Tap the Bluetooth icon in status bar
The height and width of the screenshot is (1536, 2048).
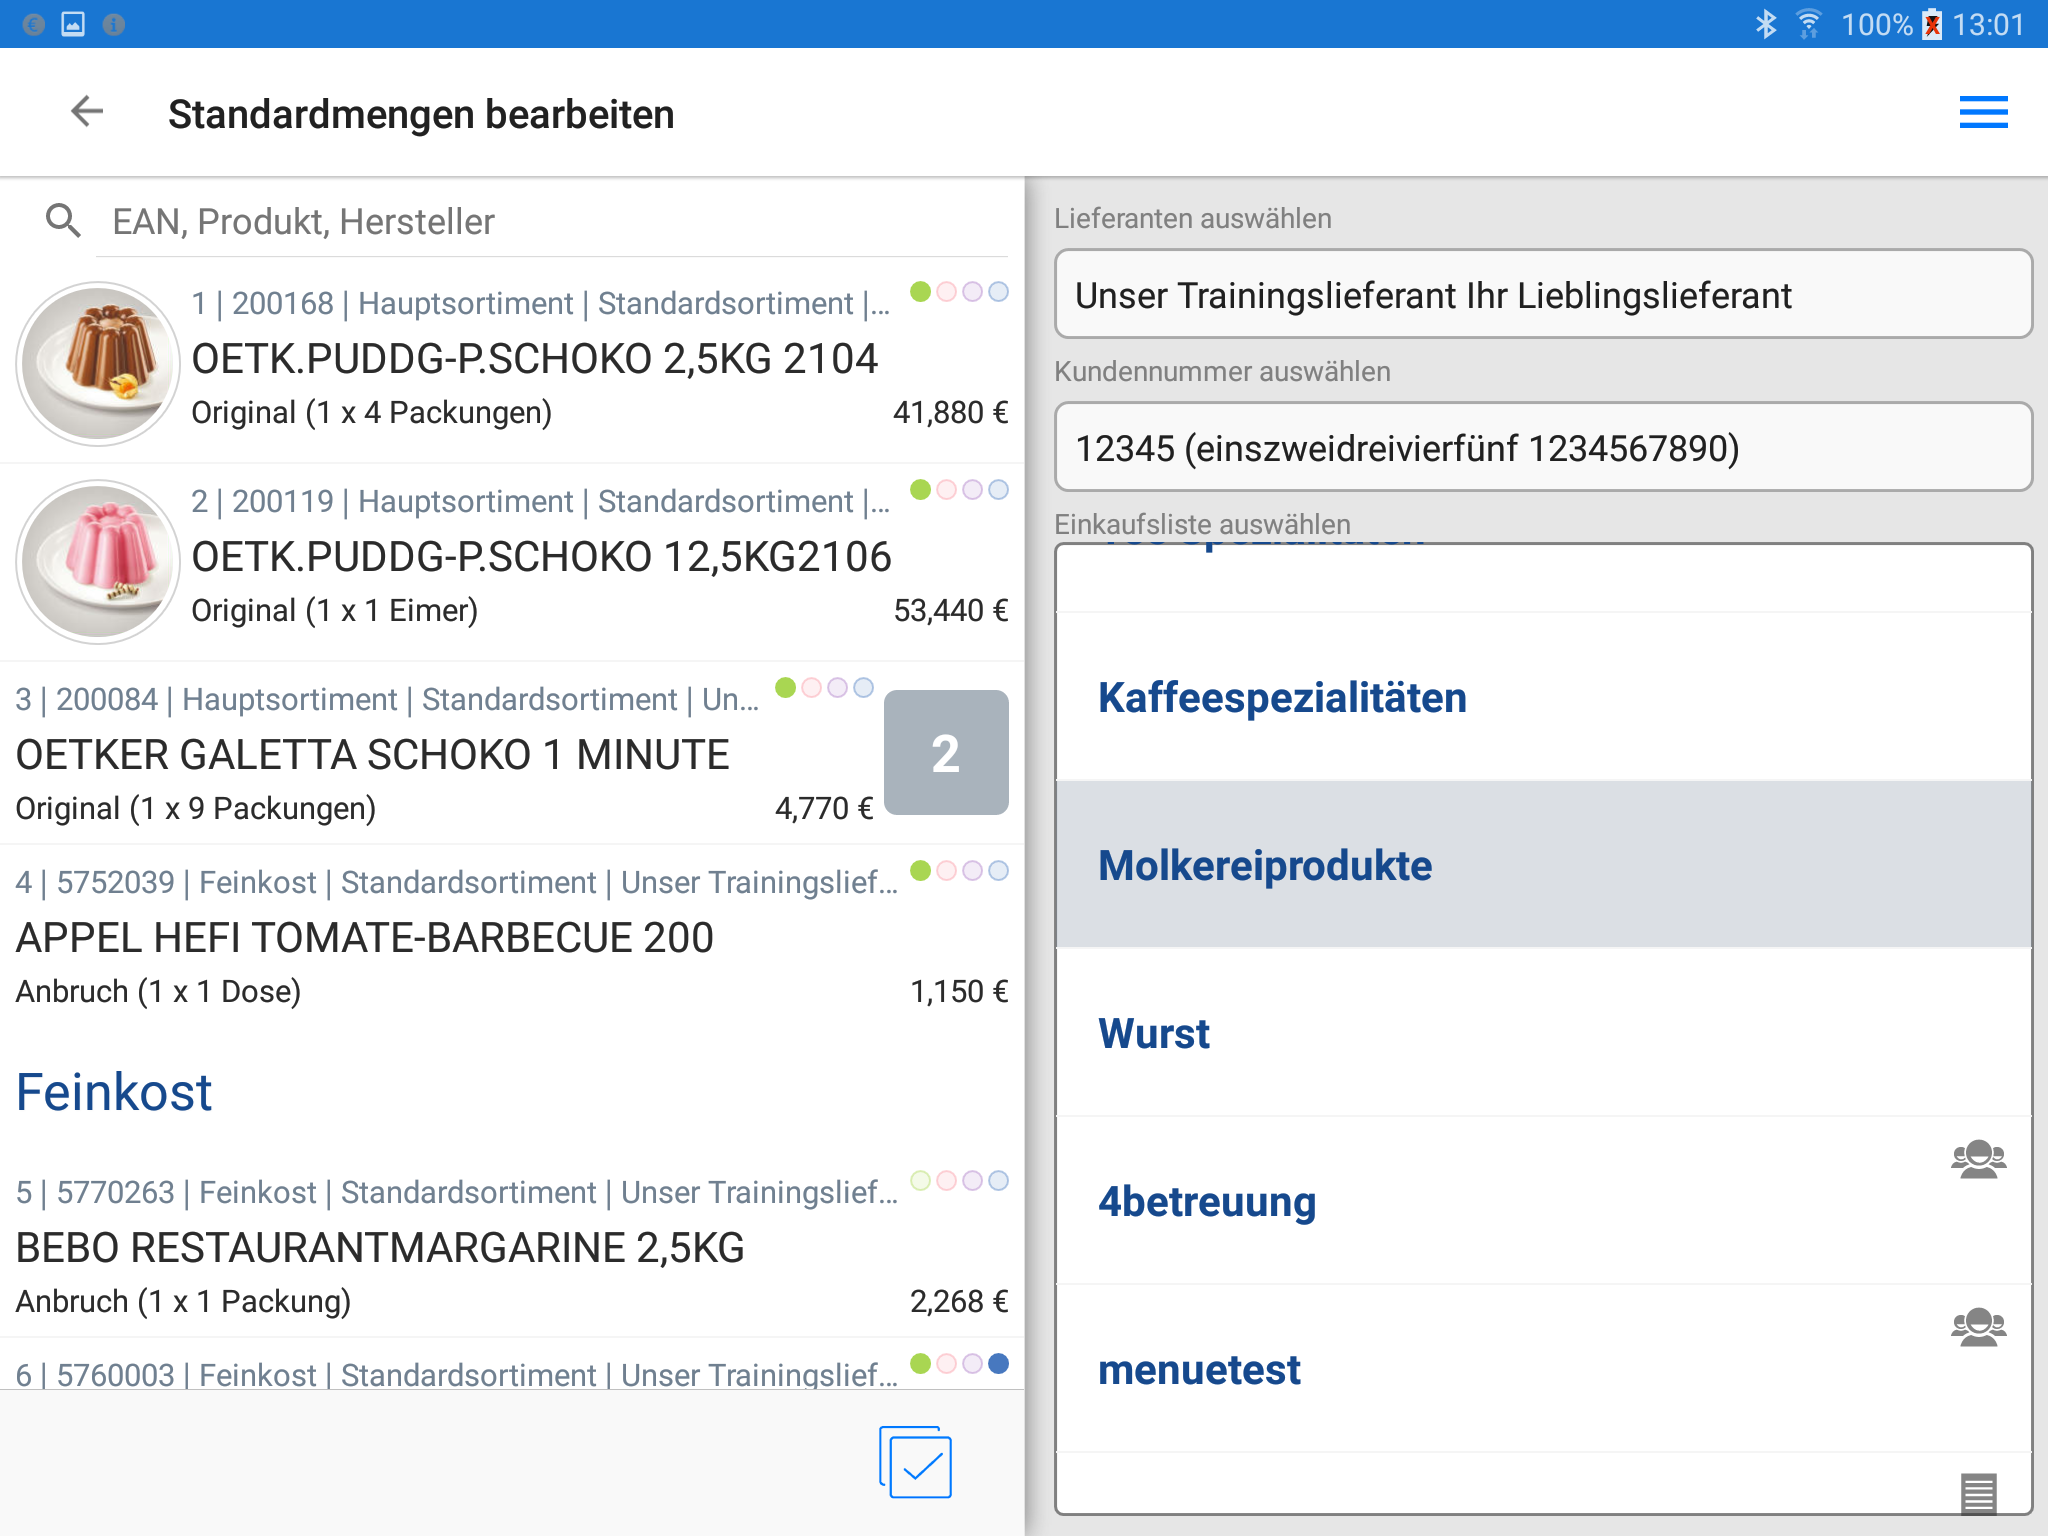click(1766, 24)
